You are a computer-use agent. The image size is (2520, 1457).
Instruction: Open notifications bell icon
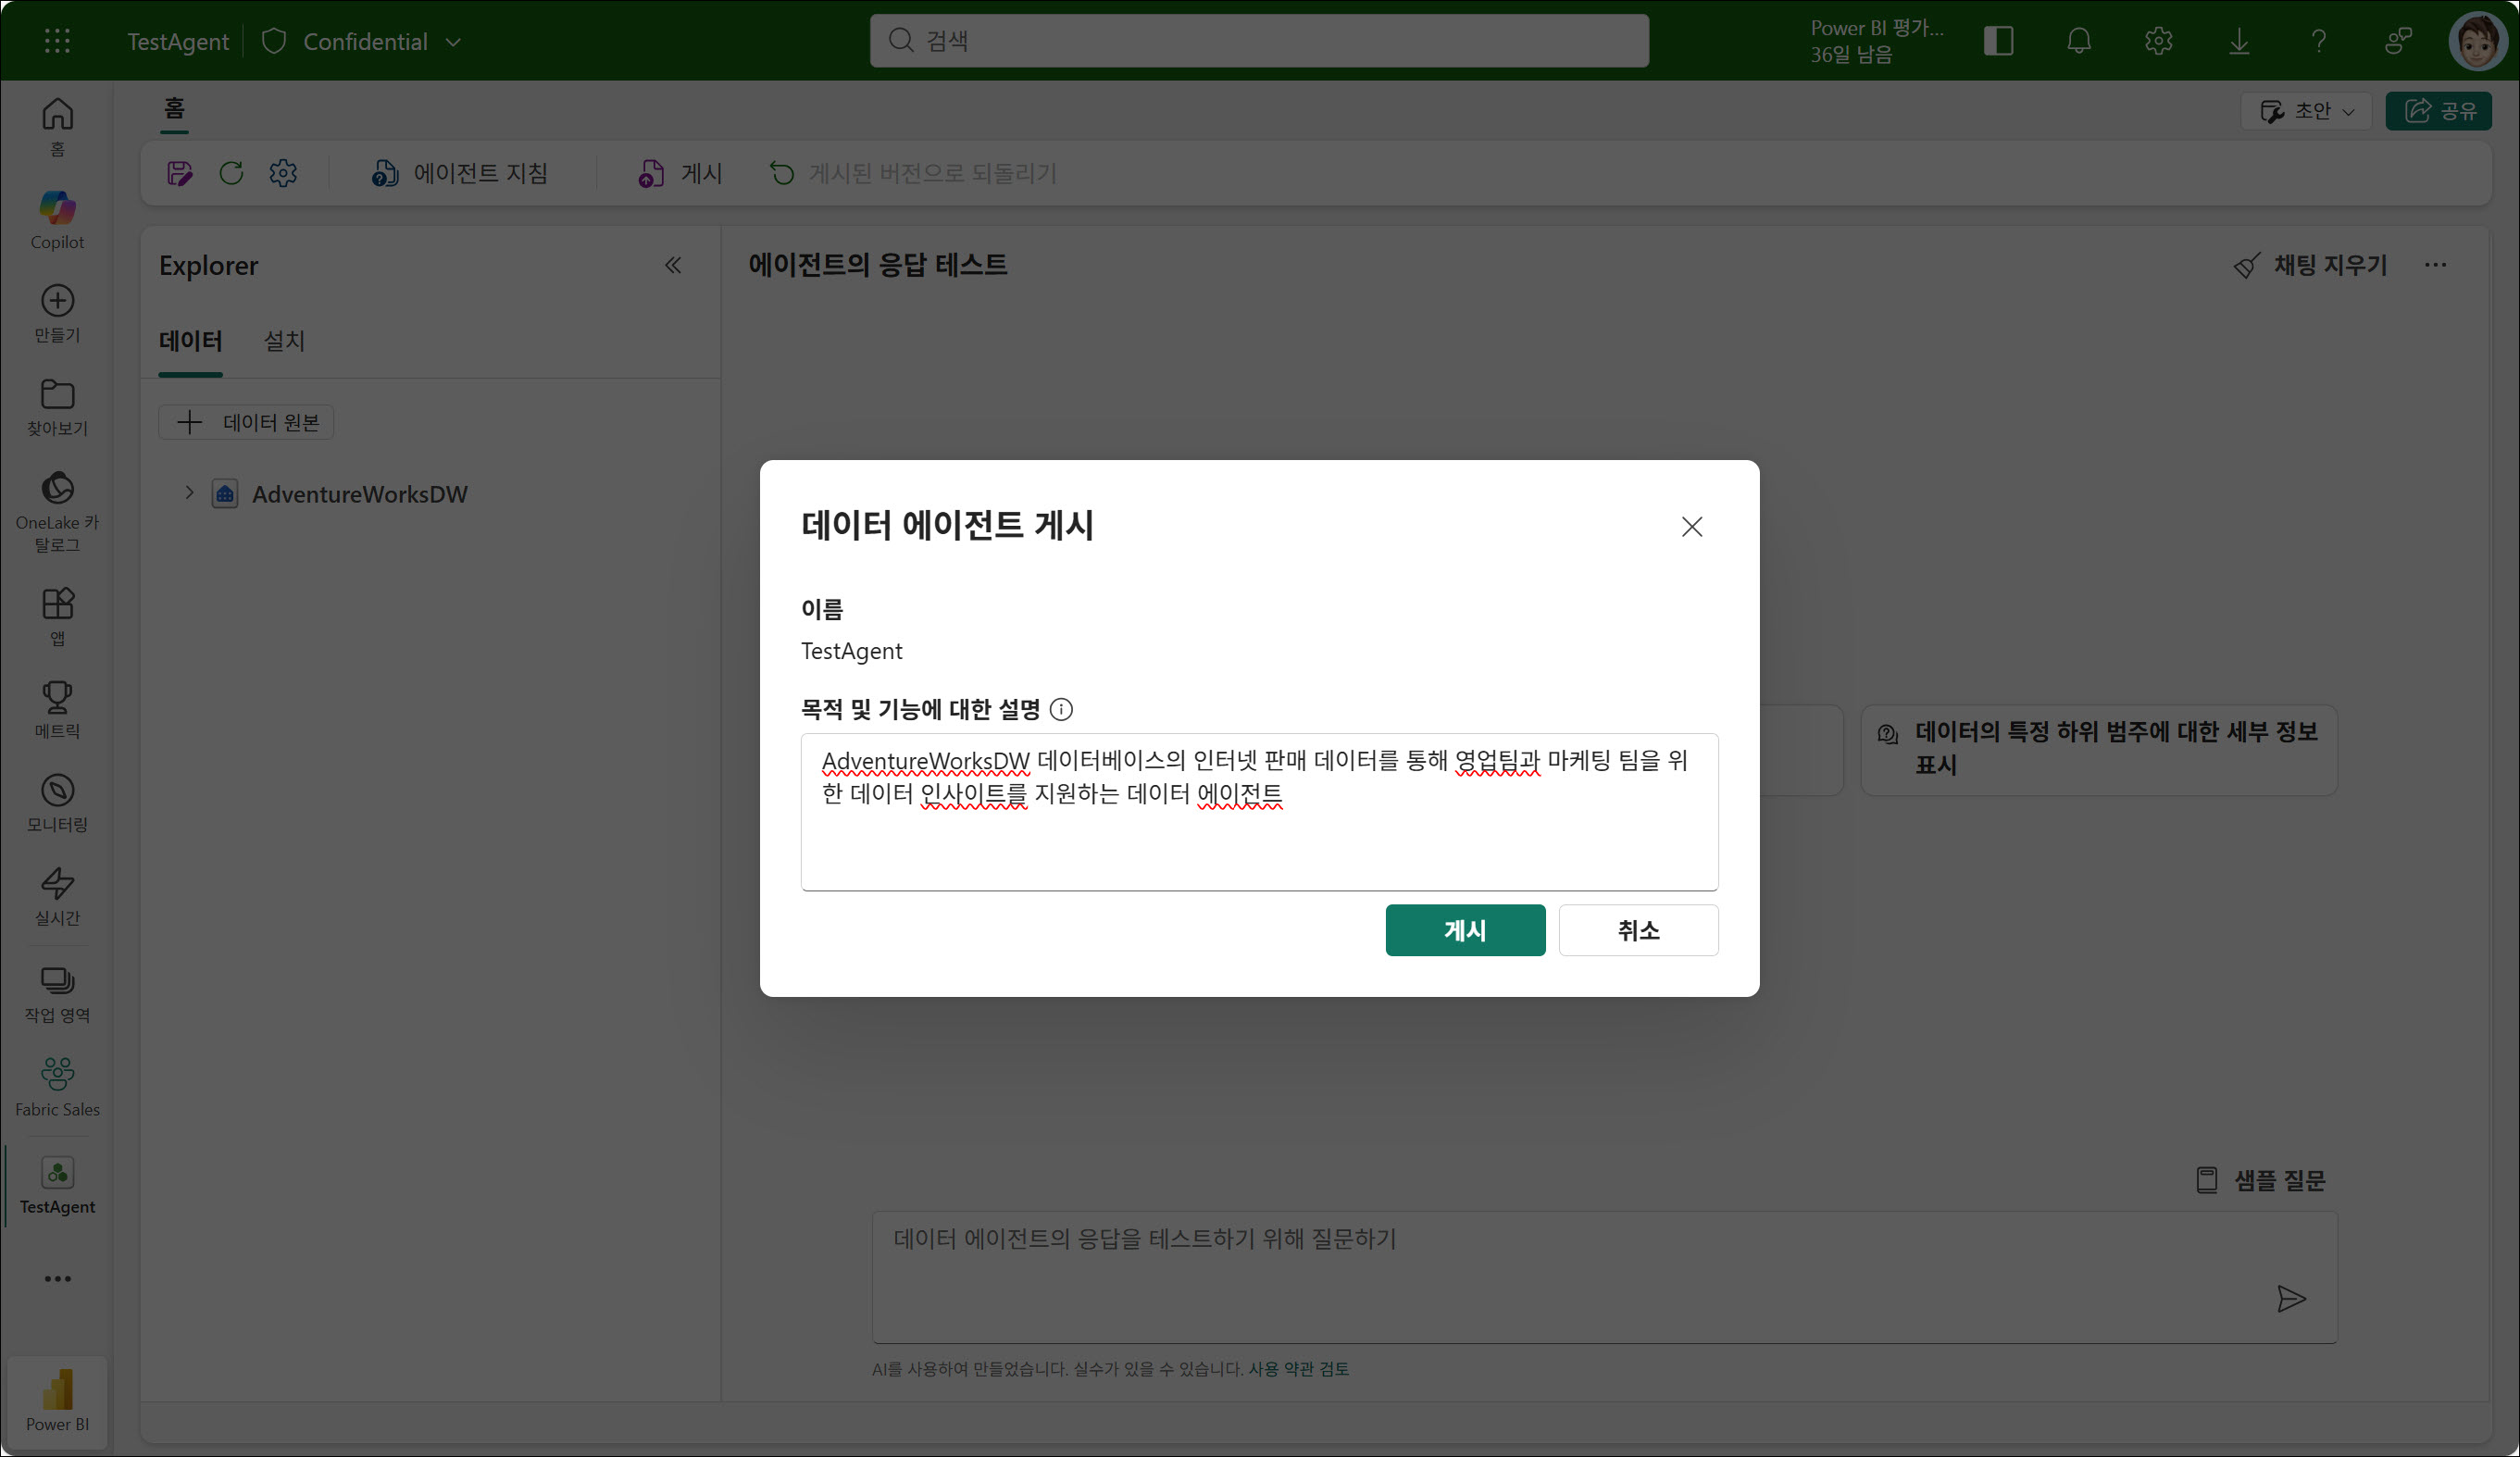pyautogui.click(x=2078, y=41)
